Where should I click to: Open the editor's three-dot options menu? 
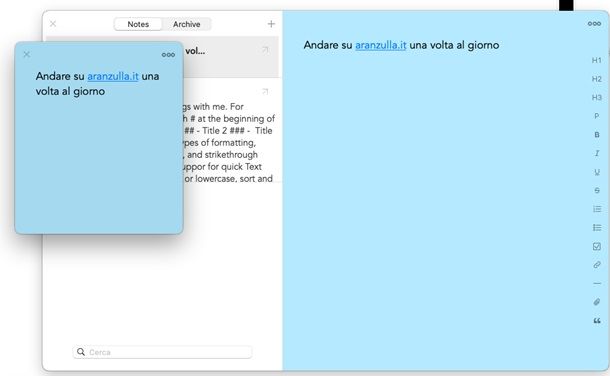pos(594,24)
